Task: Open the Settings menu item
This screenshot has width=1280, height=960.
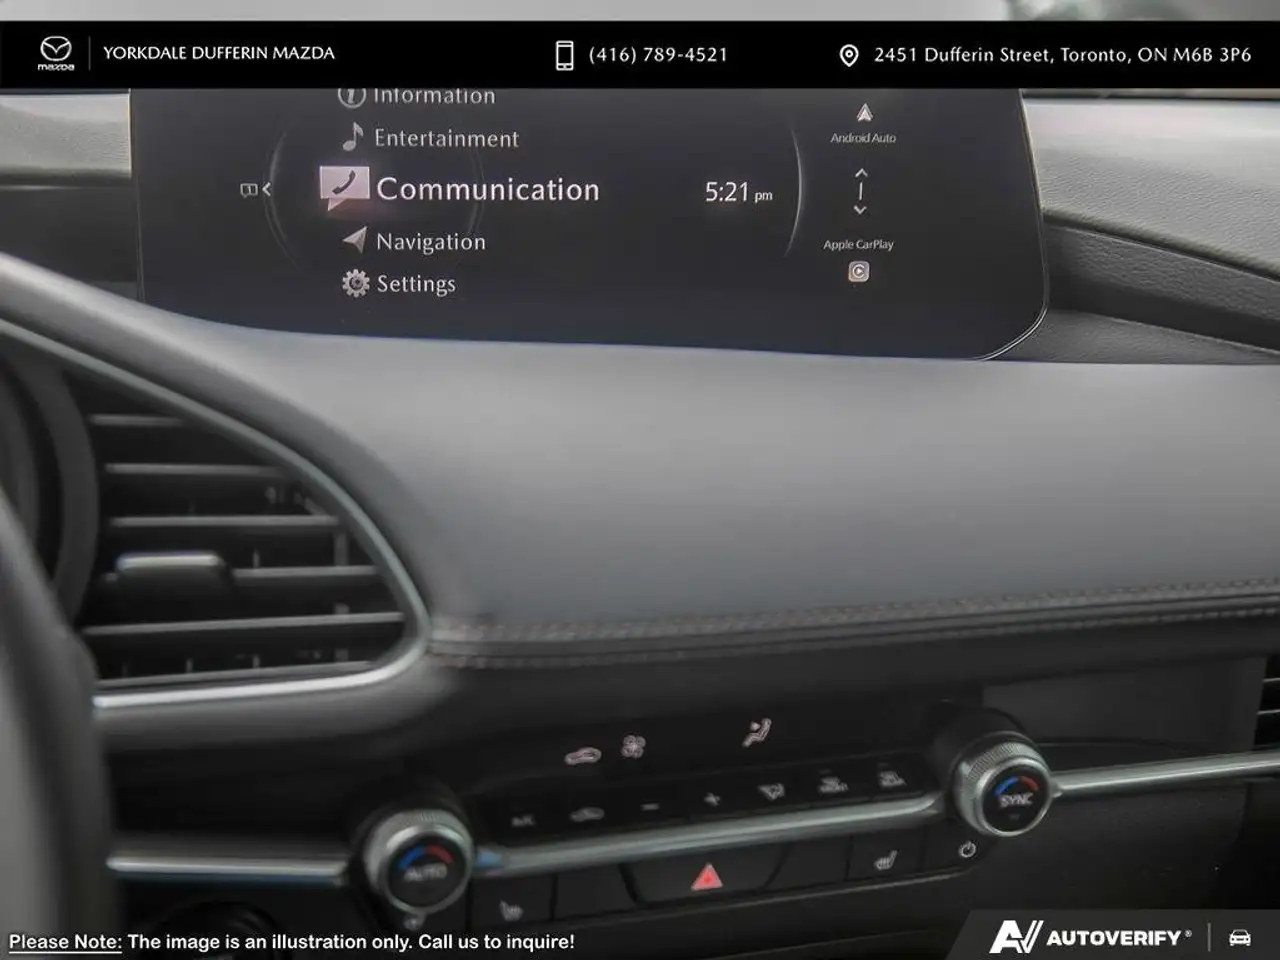Action: [x=416, y=284]
